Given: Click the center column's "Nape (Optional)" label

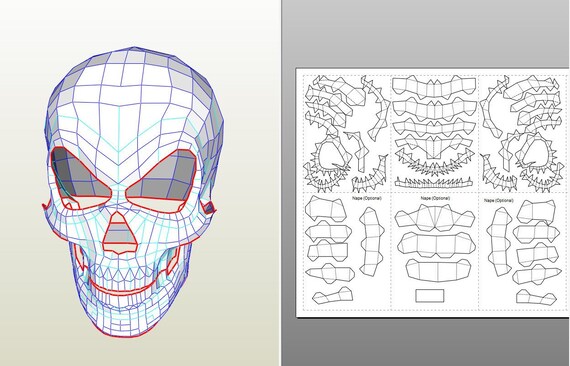Looking at the screenshot, I should (435, 198).
